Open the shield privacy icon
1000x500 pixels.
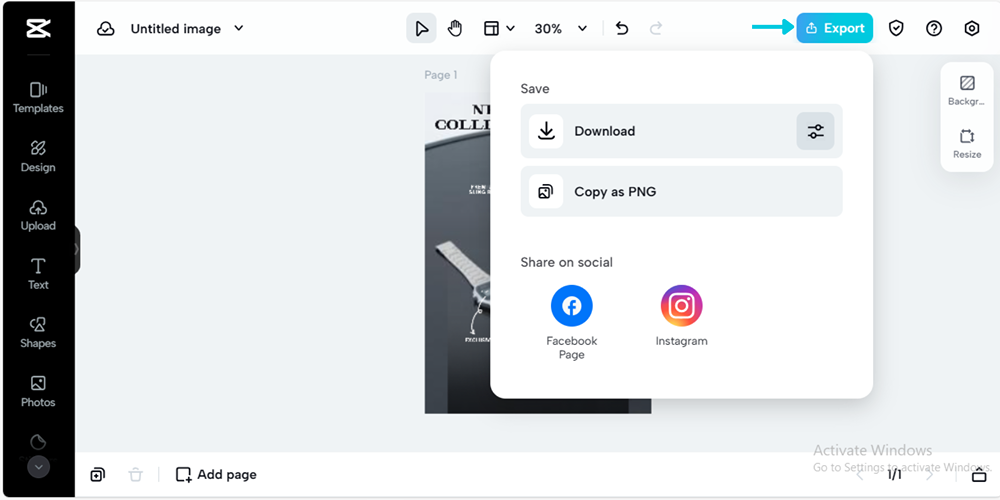(x=896, y=29)
